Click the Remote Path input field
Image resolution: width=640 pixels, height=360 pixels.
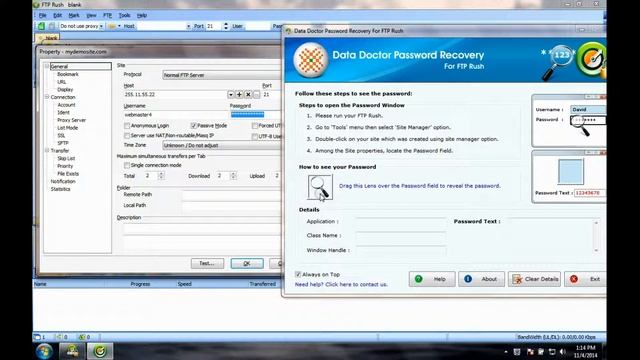click(x=231, y=195)
